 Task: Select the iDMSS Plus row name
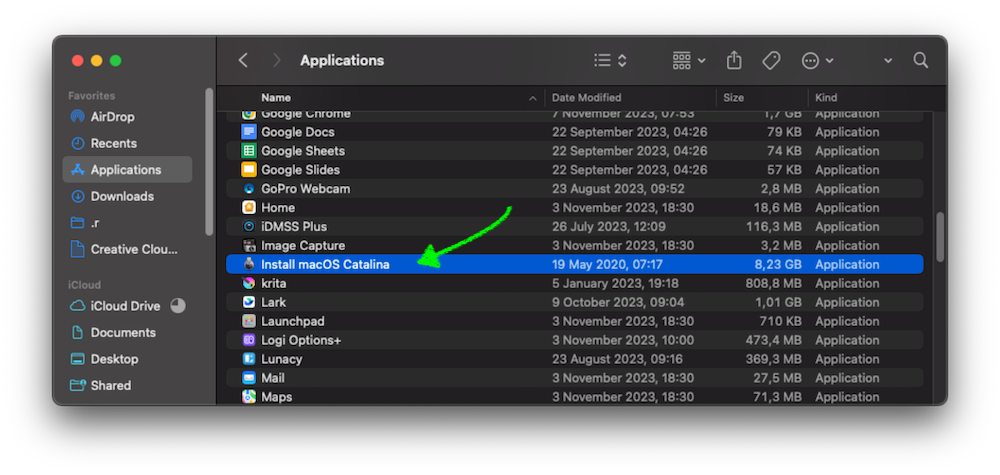(x=294, y=226)
